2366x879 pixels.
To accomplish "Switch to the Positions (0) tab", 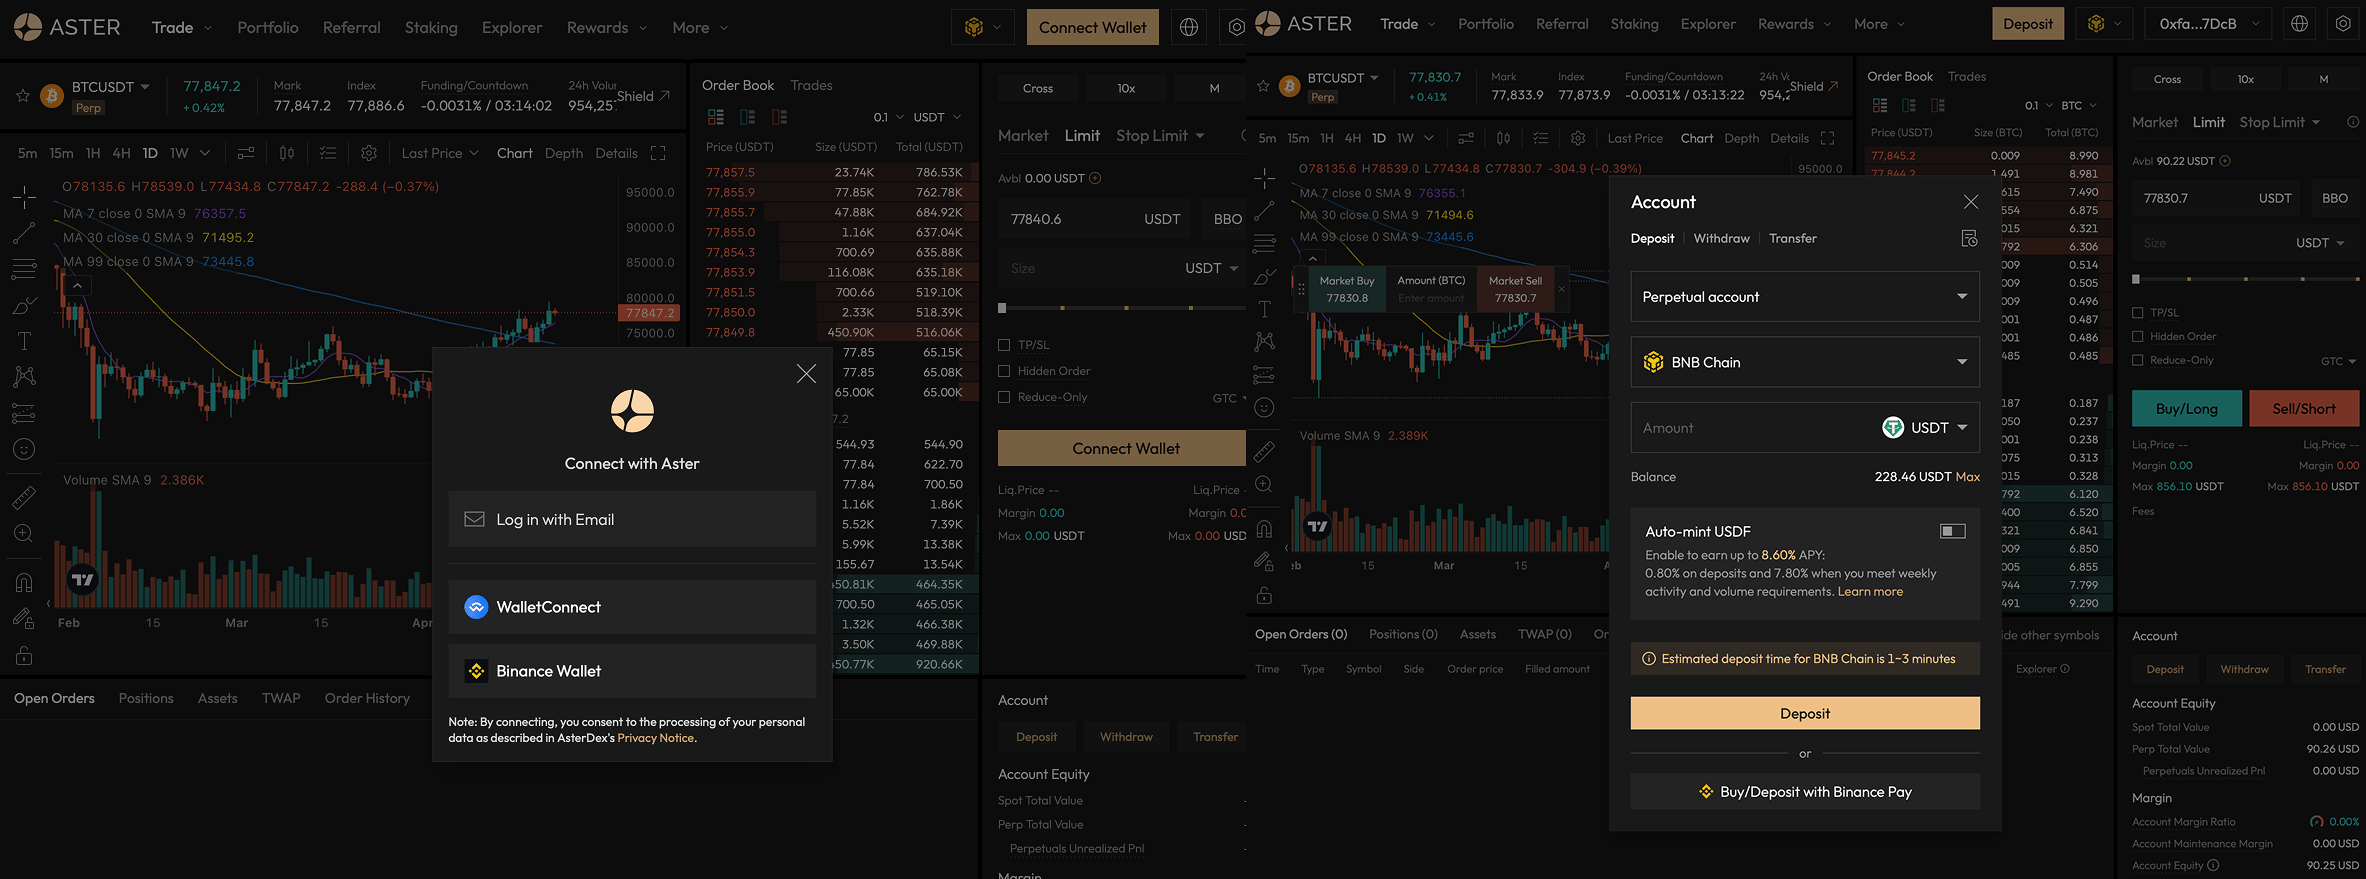I will [1403, 634].
